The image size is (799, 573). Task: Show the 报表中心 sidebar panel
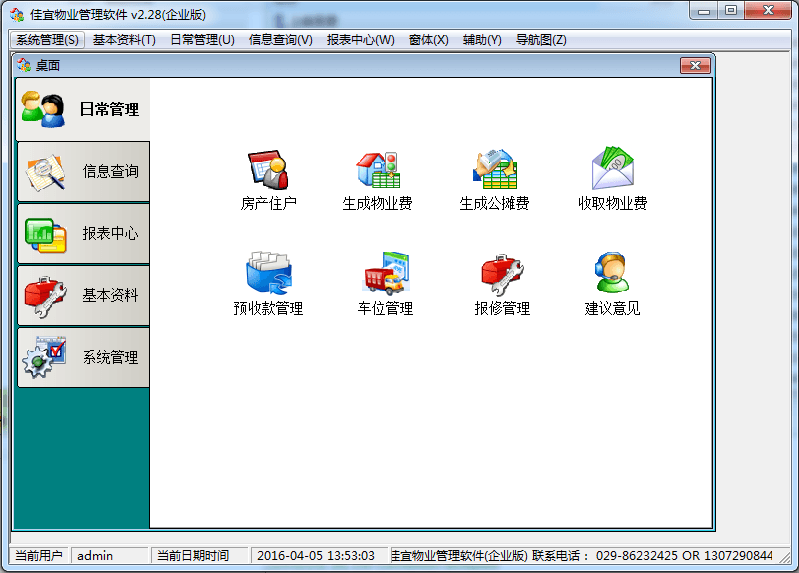tap(83, 234)
